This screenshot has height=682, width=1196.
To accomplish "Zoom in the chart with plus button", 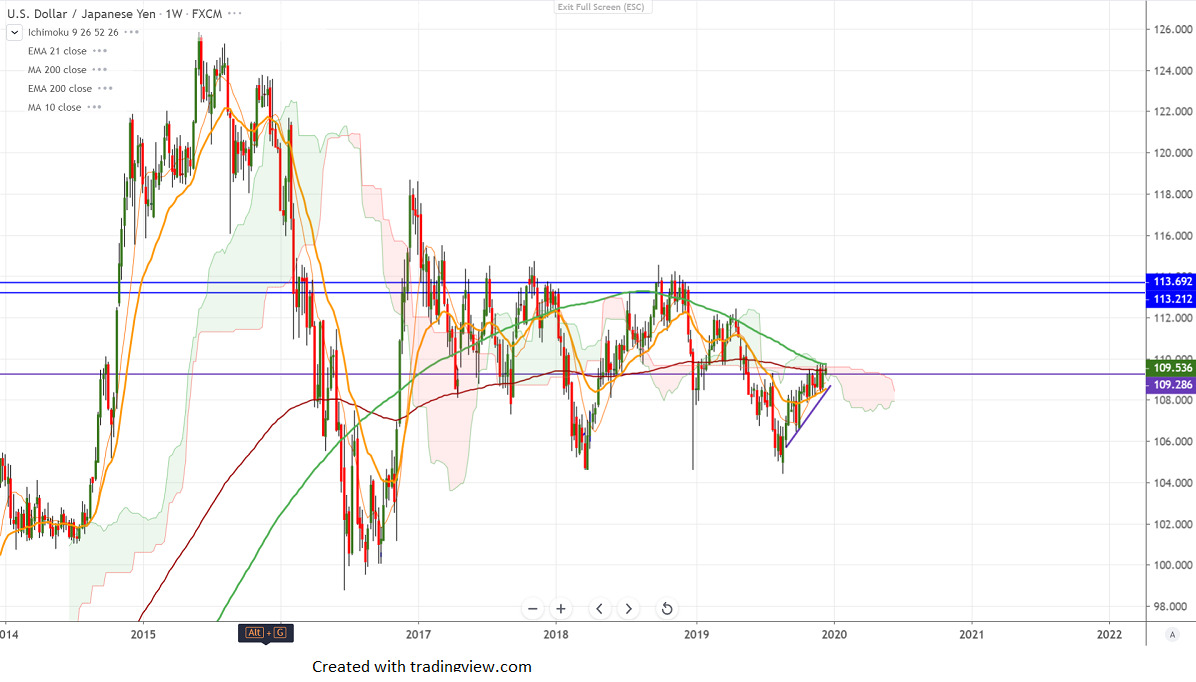I will 561,609.
